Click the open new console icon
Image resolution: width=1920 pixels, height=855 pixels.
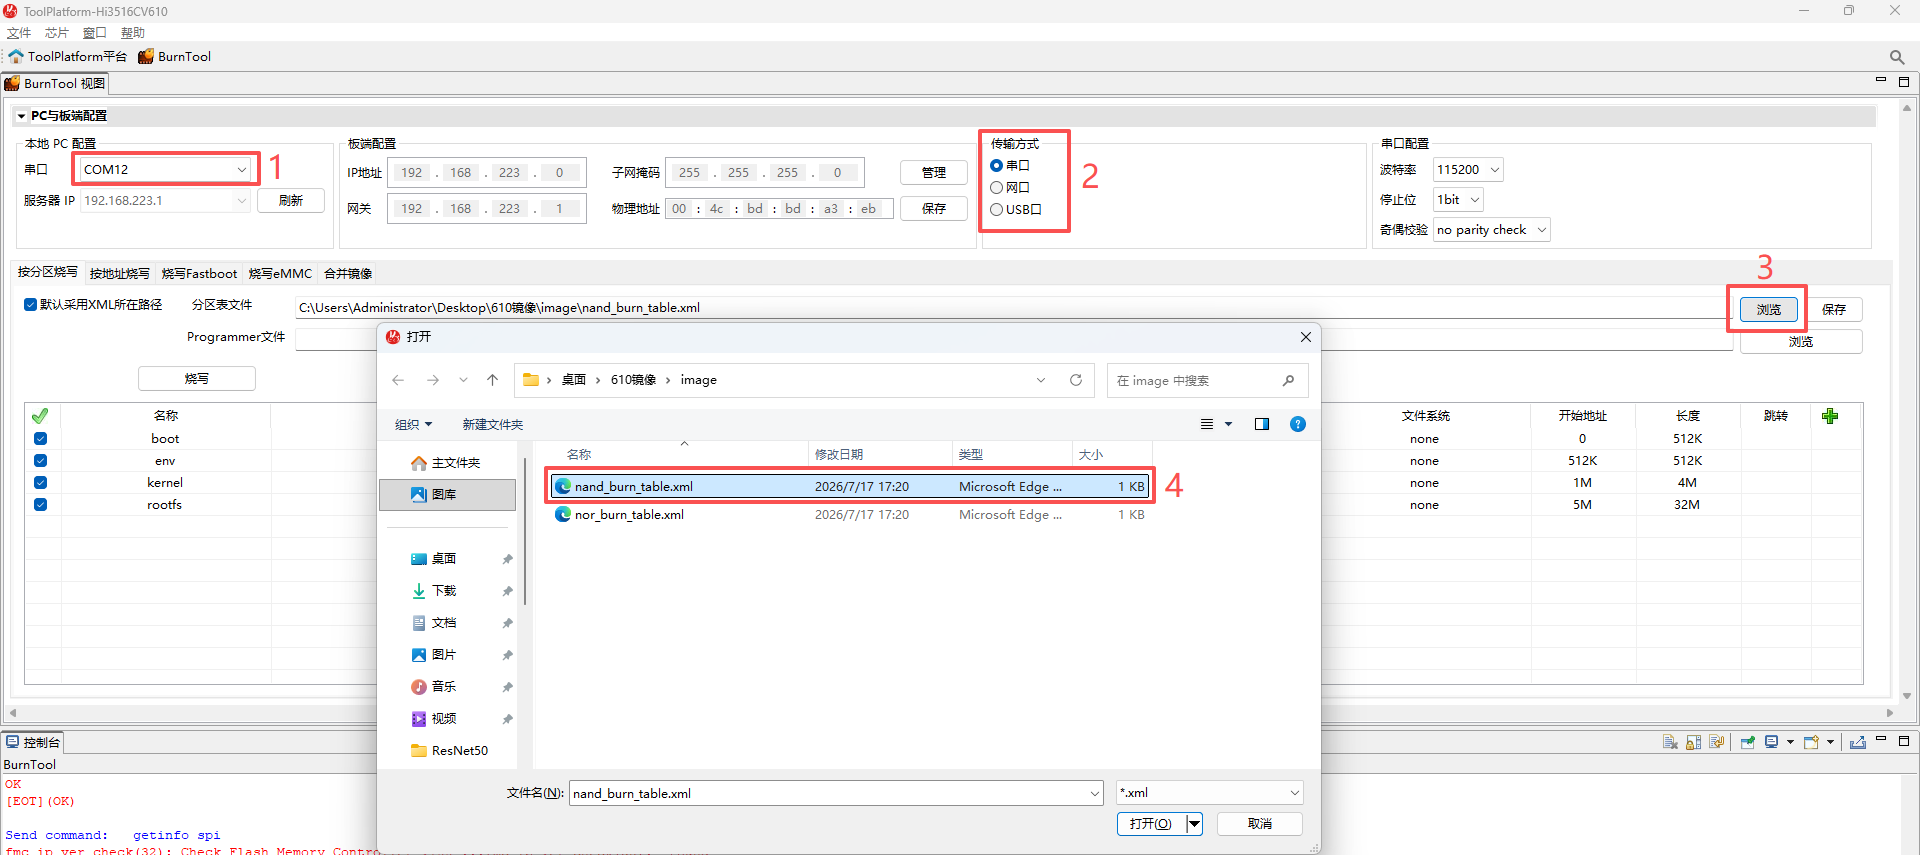pyautogui.click(x=1811, y=742)
